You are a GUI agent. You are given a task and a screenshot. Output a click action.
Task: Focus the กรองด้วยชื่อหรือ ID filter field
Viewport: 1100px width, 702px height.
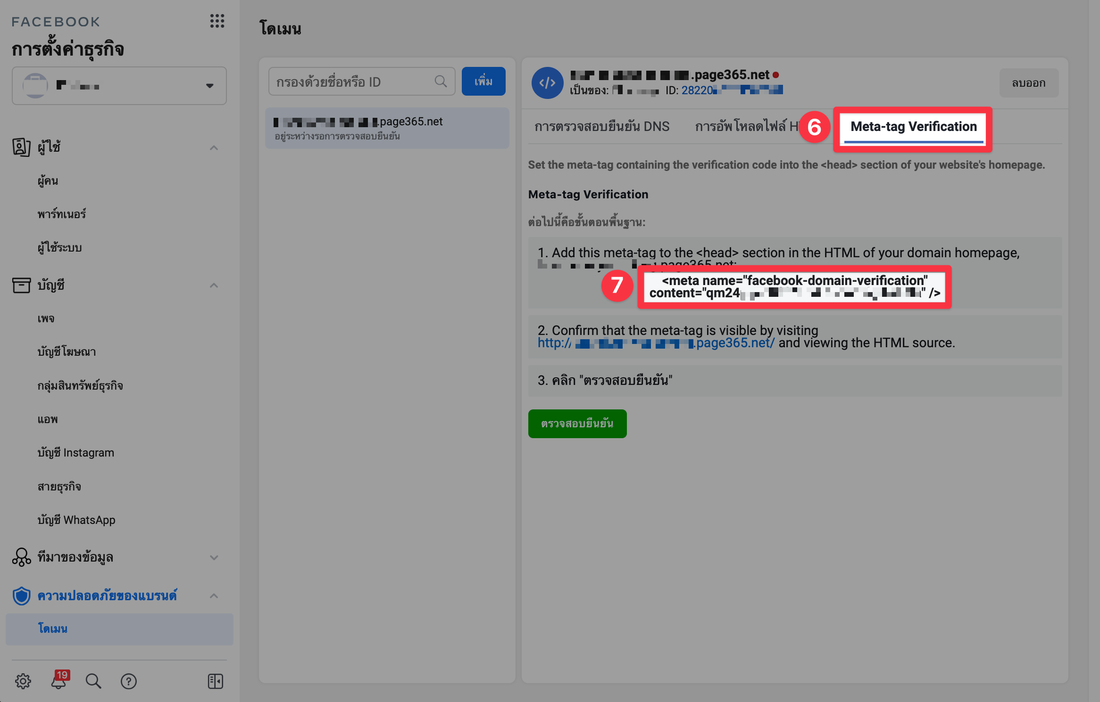(x=361, y=81)
